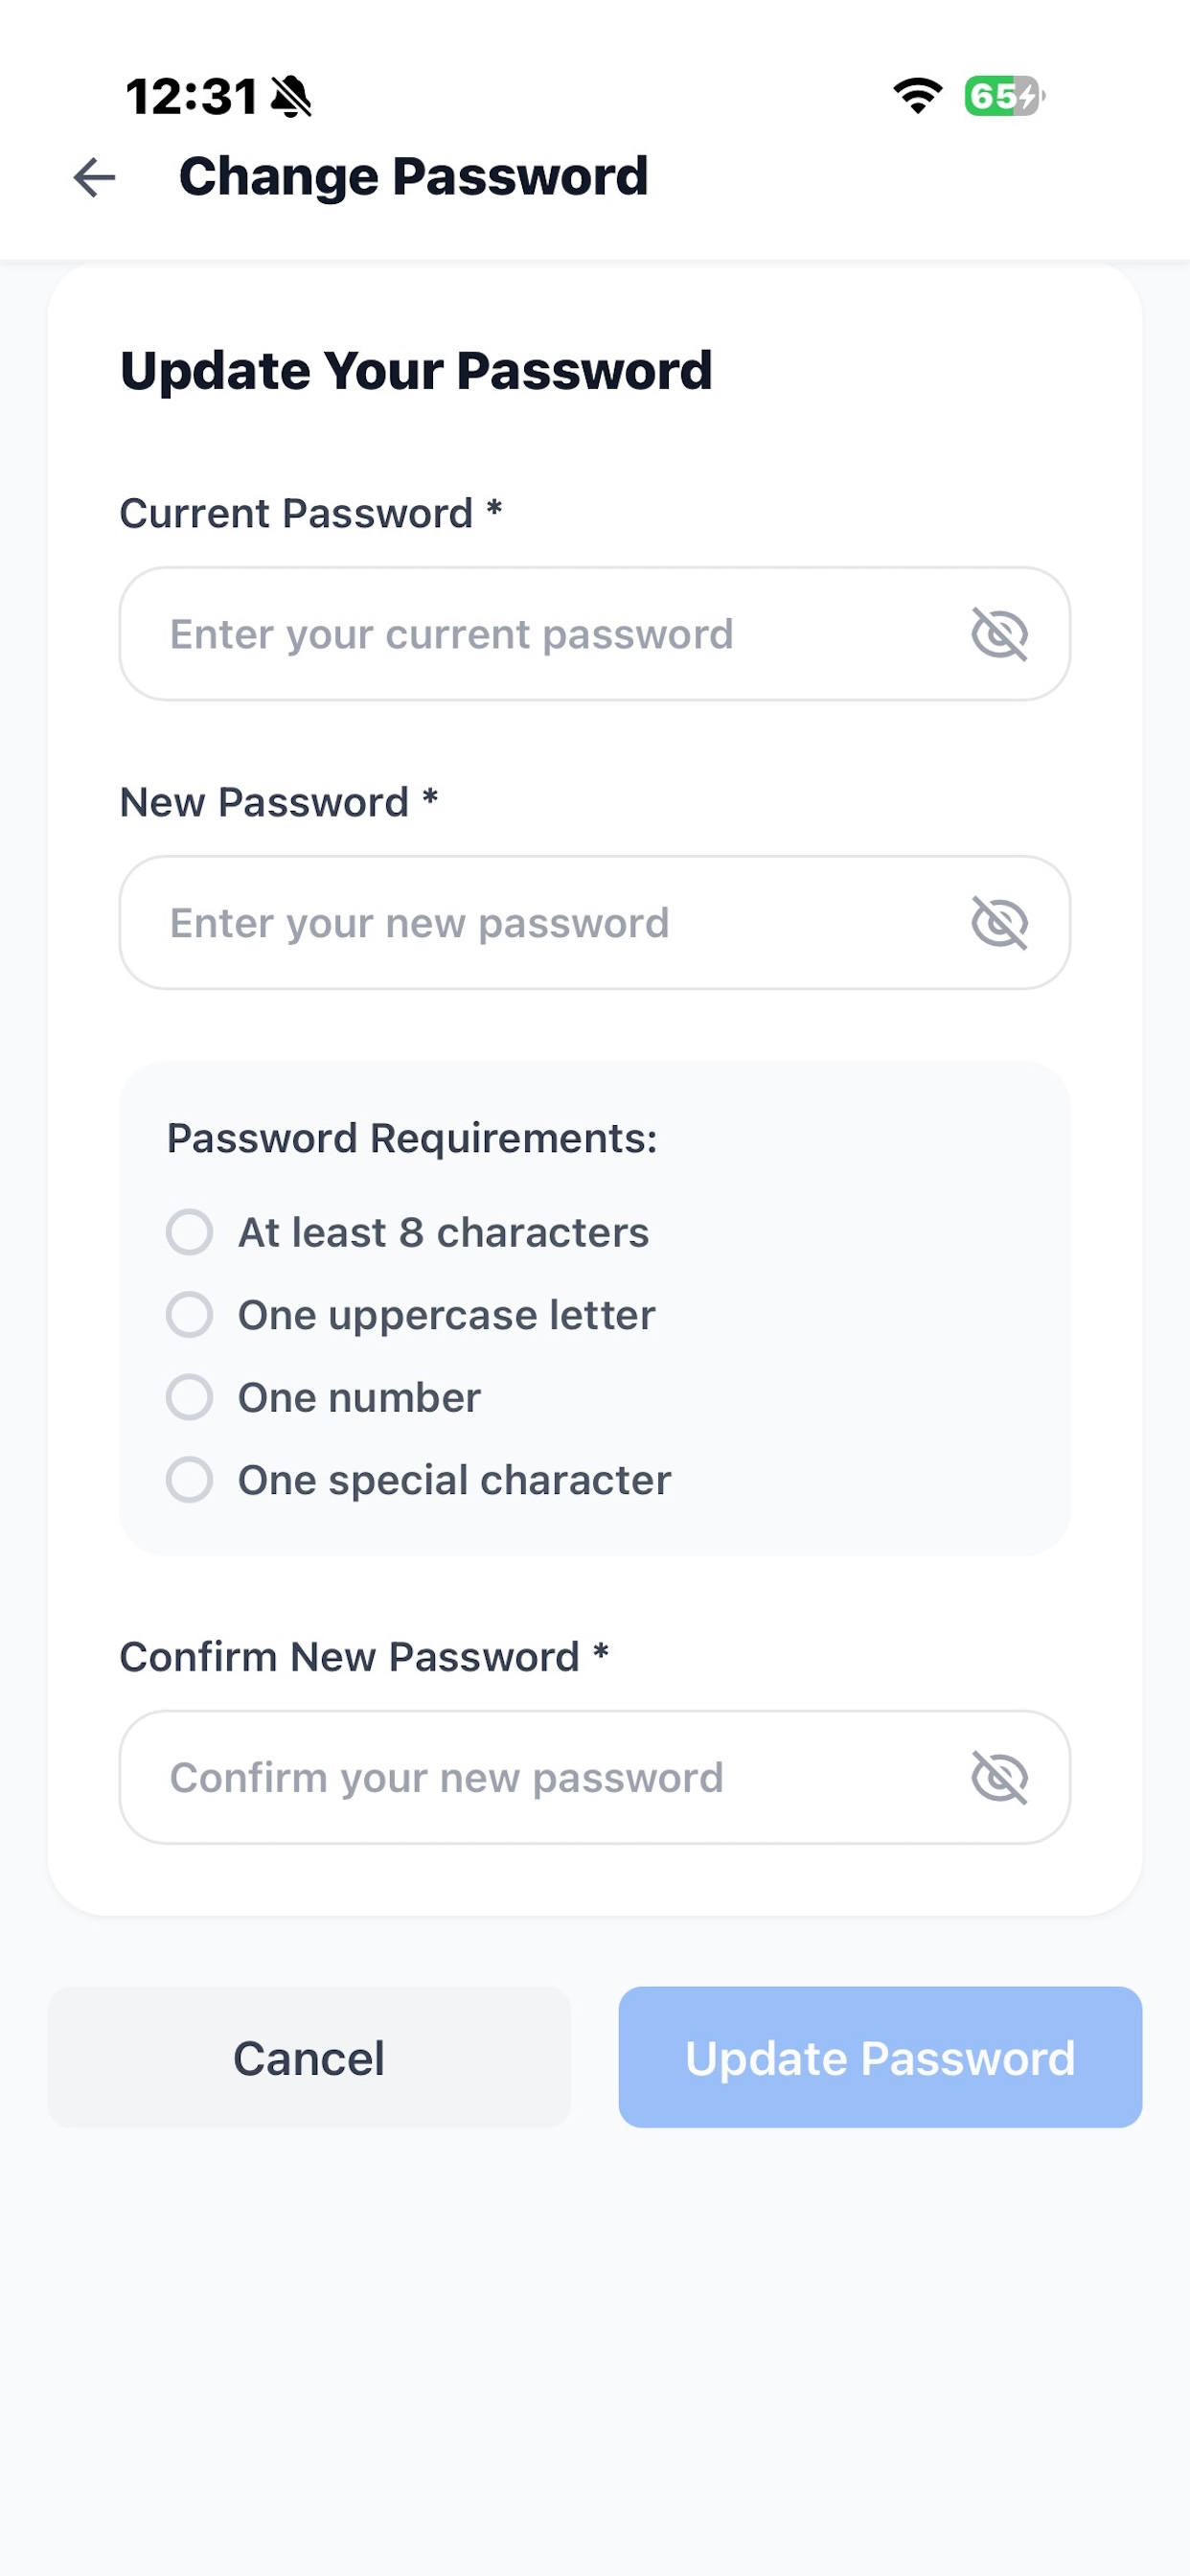Select the 'At least 8 characters' circle

pyautogui.click(x=189, y=1232)
